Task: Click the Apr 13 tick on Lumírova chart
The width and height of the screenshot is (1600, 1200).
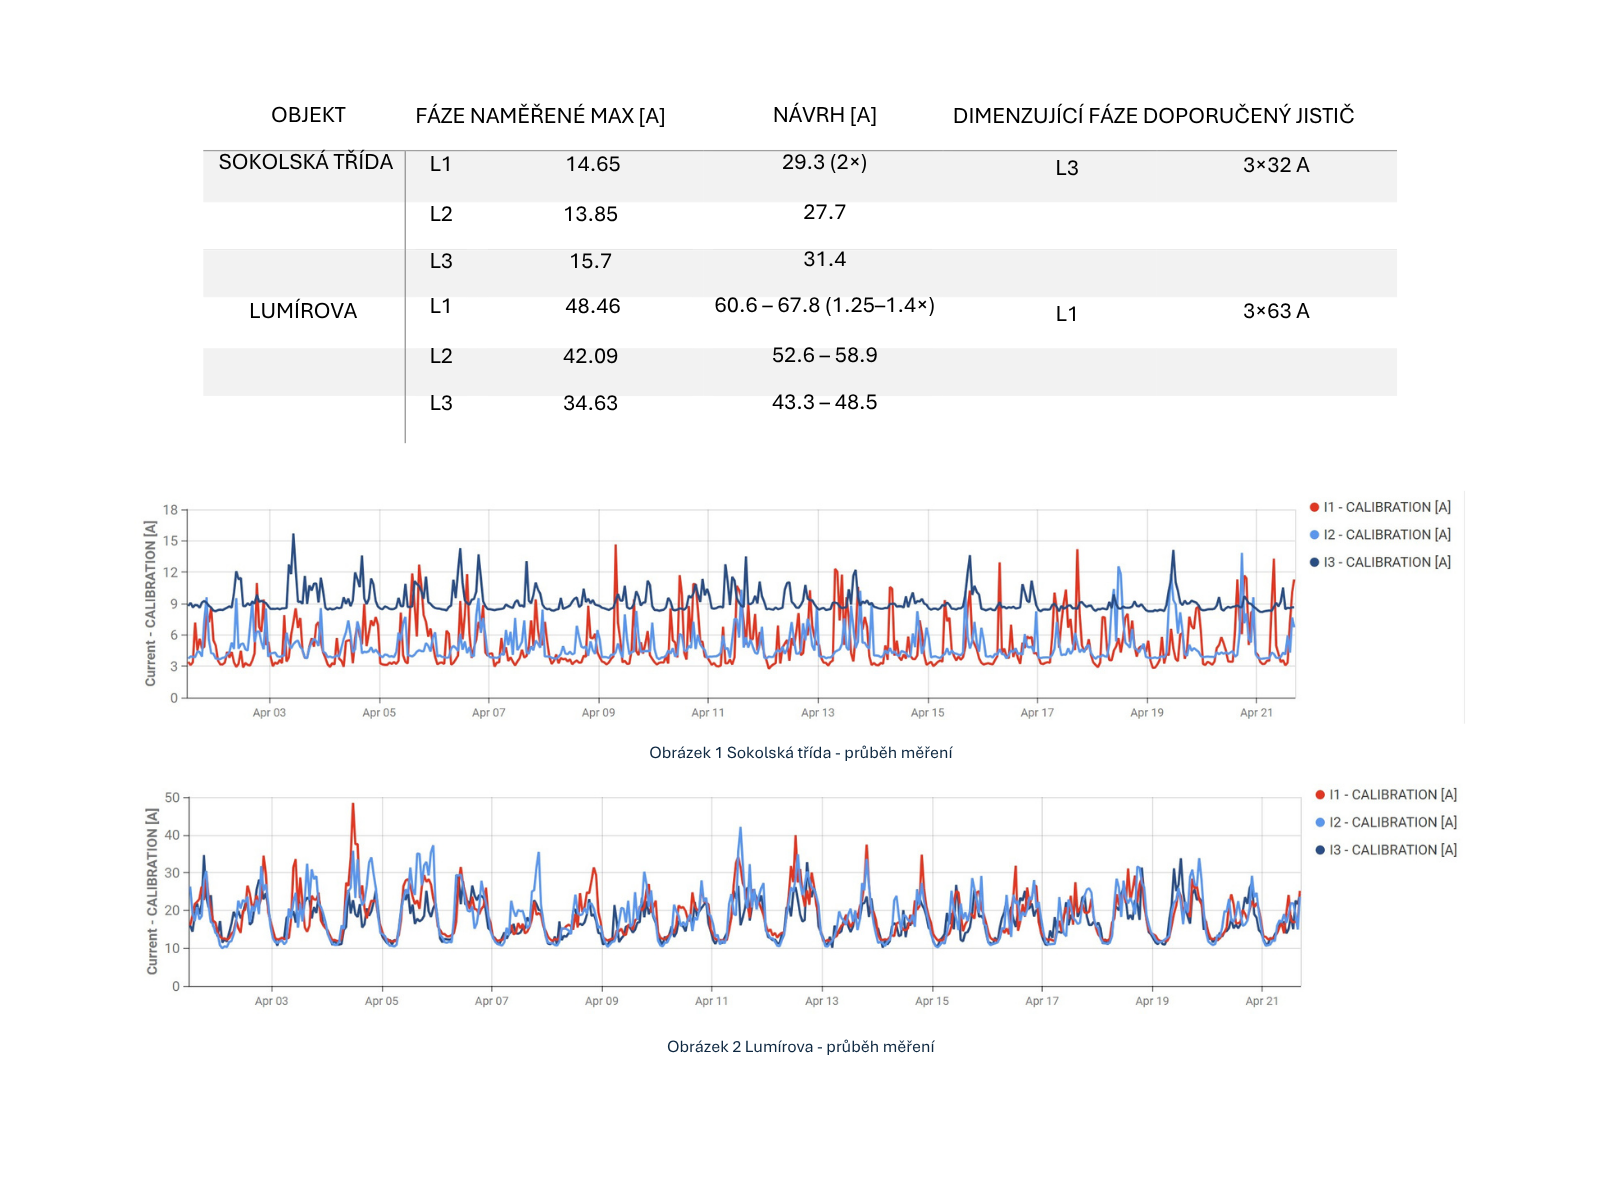Action: click(x=822, y=1001)
